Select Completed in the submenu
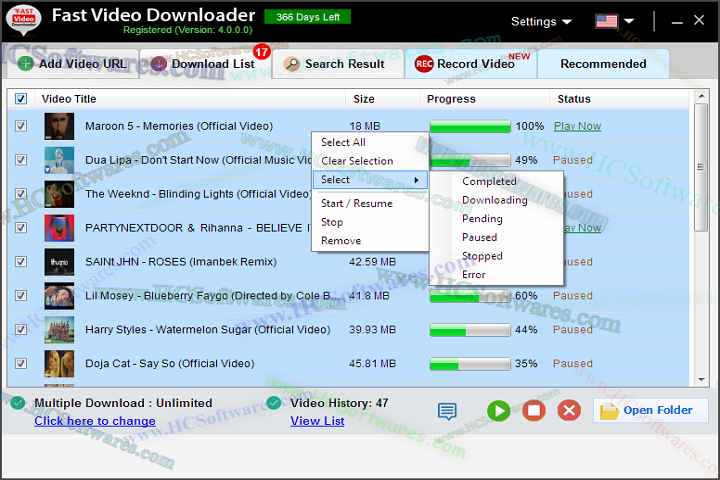This screenshot has height=480, width=720. coord(496,181)
